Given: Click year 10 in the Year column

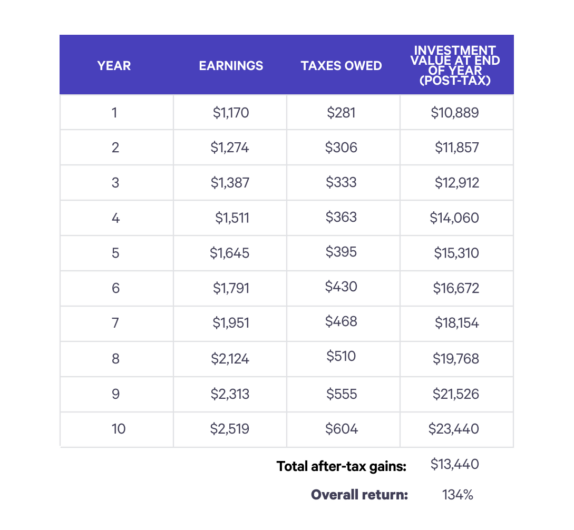Looking at the screenshot, I should click(x=118, y=429).
